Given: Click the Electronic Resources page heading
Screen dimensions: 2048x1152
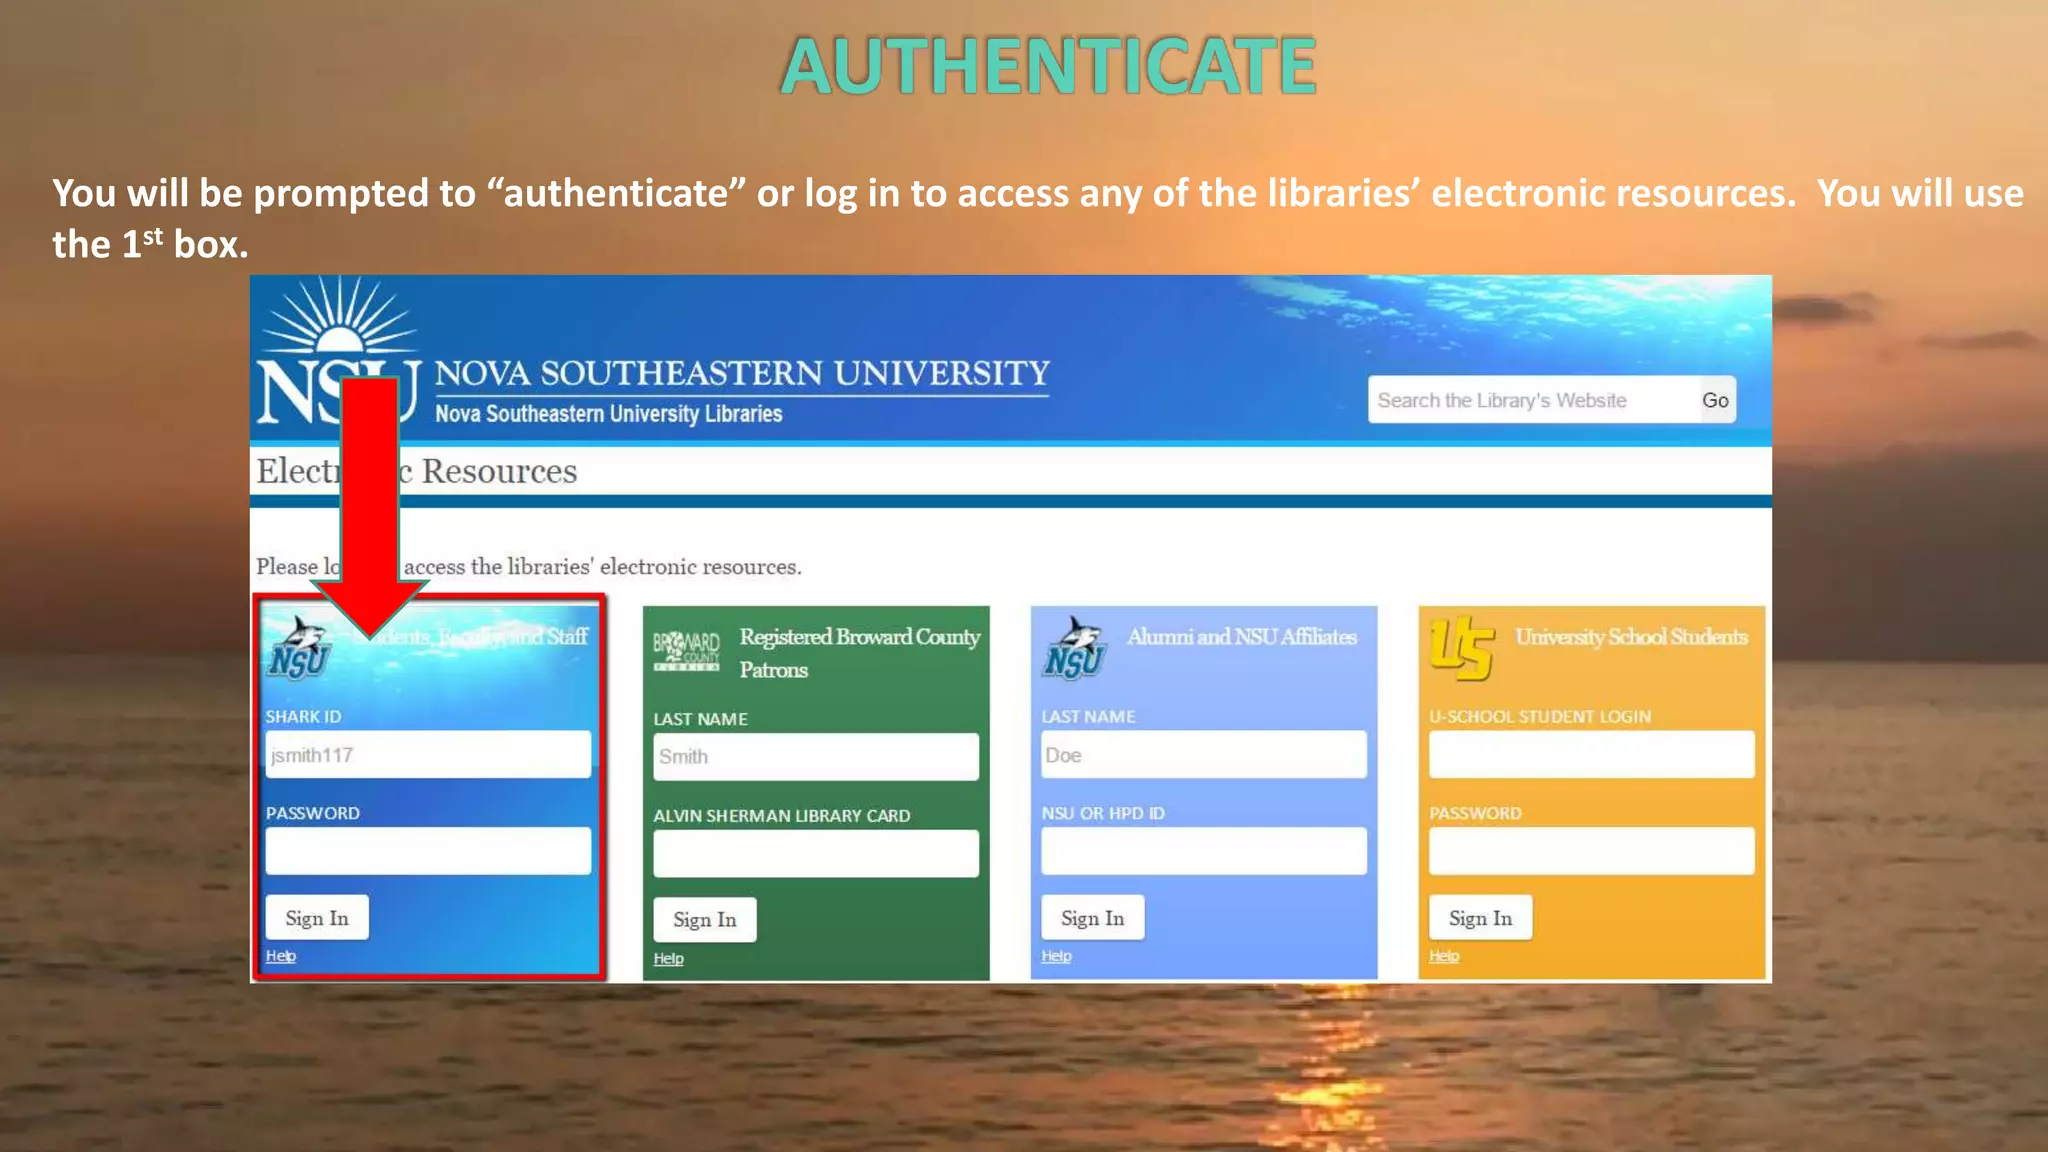Looking at the screenshot, I should coord(417,471).
